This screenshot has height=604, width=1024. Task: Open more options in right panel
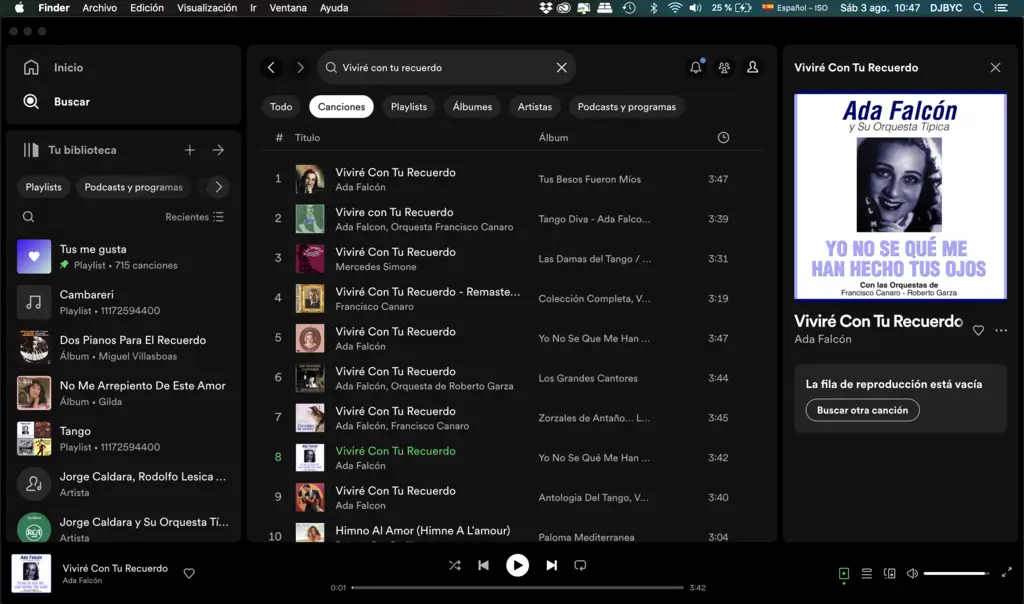pos(1000,330)
